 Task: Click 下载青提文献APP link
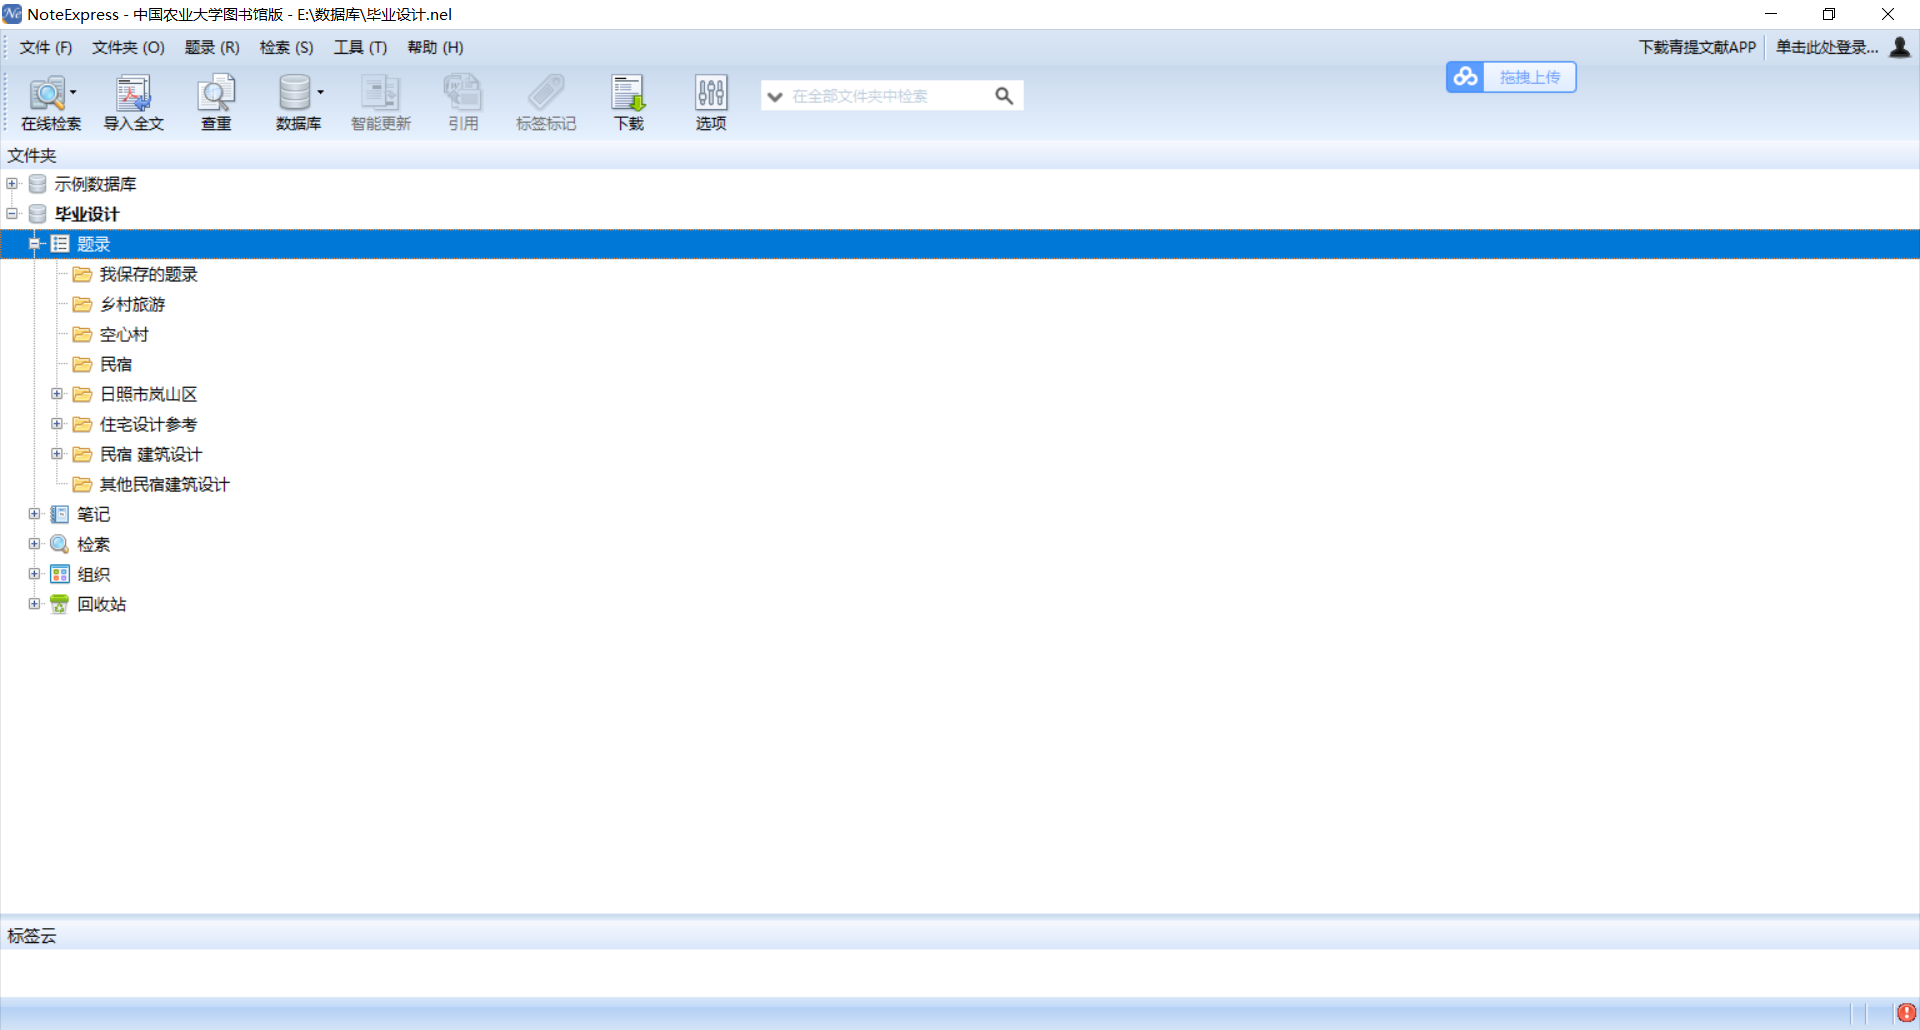(x=1697, y=47)
